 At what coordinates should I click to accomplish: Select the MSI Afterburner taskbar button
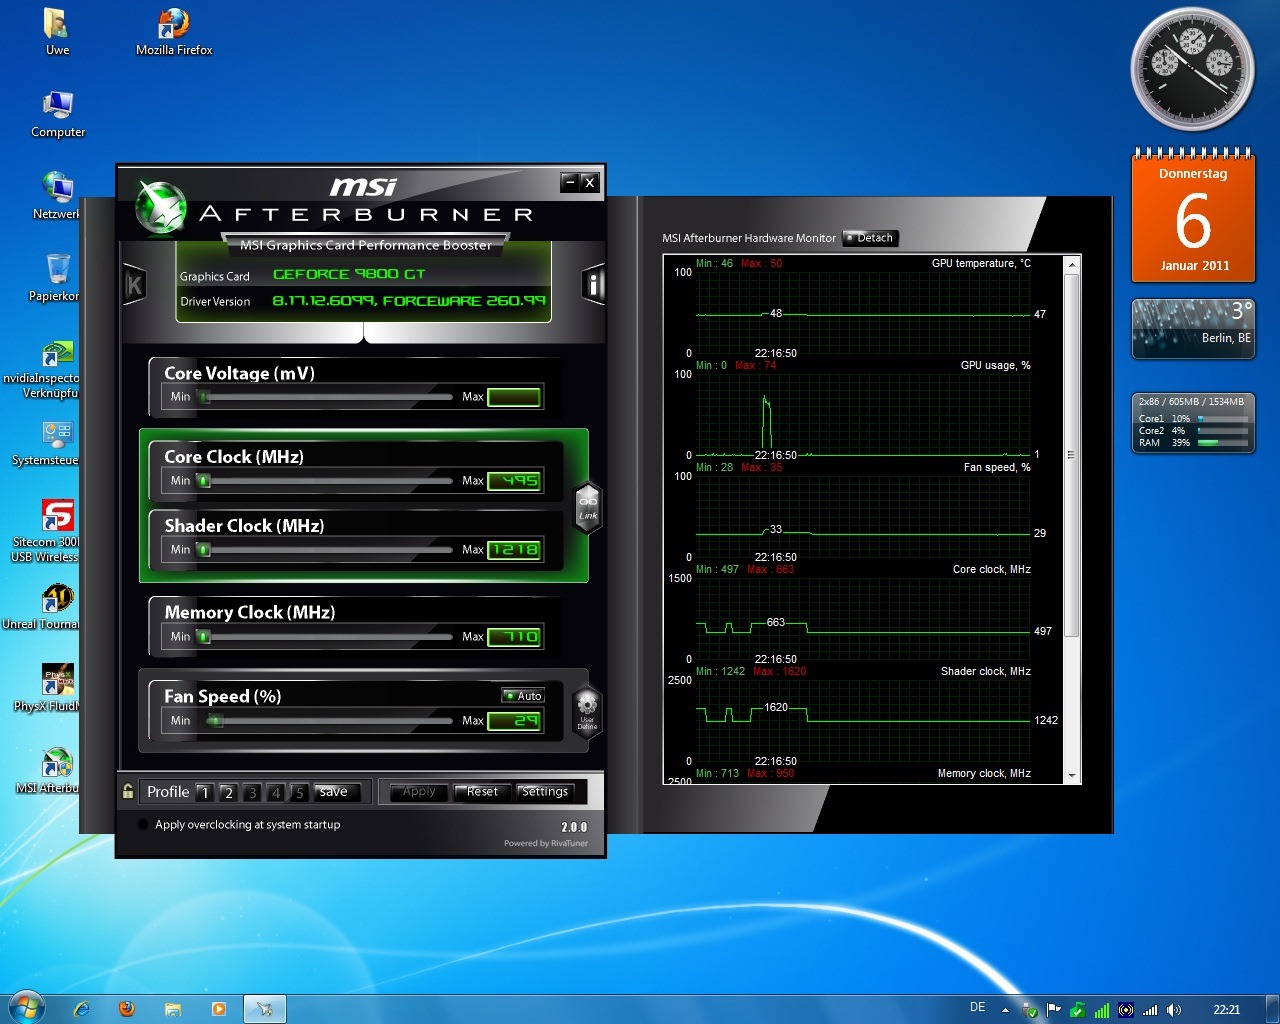point(265,1009)
